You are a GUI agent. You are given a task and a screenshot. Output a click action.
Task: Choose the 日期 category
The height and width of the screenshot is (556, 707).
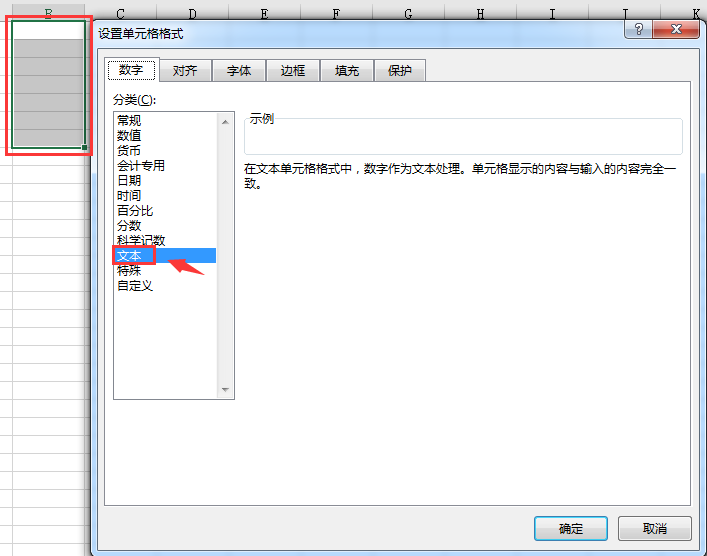tap(129, 180)
